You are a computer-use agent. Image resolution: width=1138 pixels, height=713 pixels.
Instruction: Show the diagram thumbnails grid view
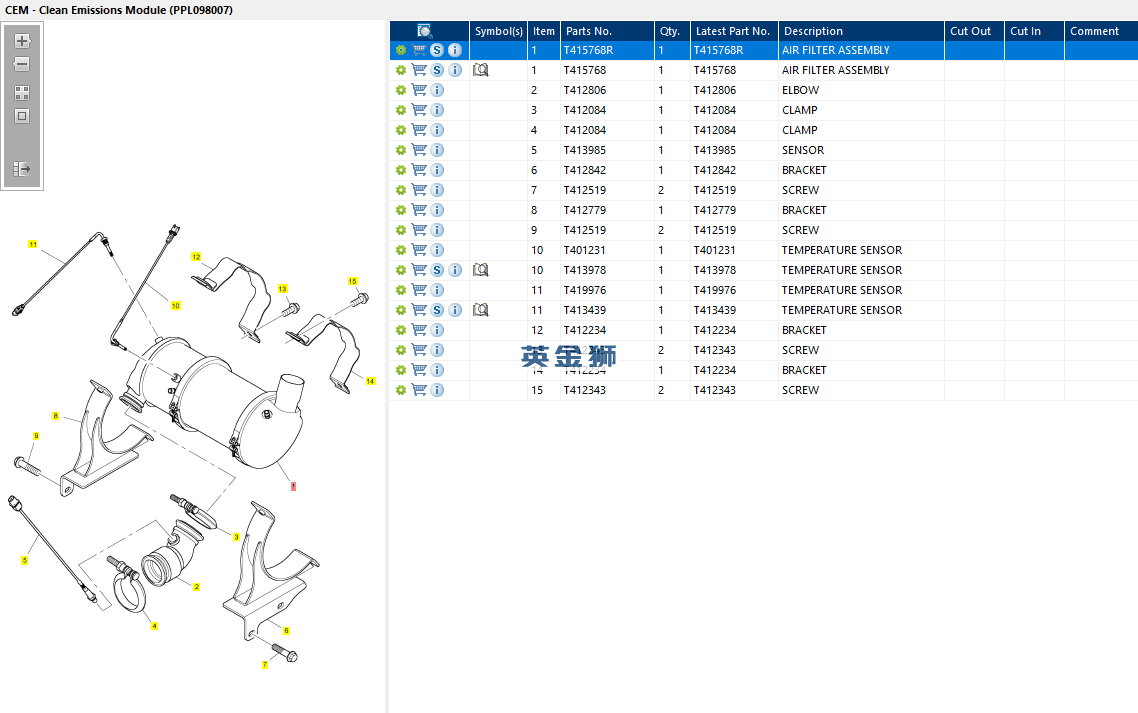(x=22, y=93)
